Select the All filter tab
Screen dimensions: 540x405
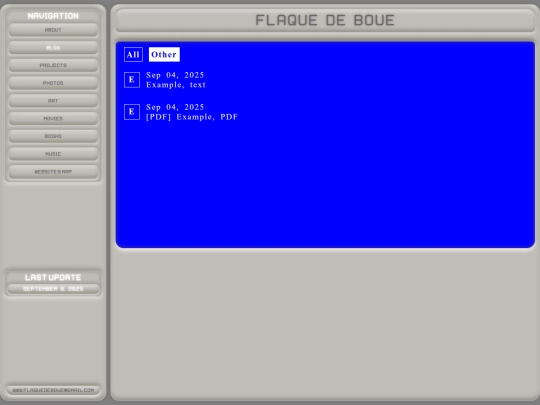click(133, 54)
